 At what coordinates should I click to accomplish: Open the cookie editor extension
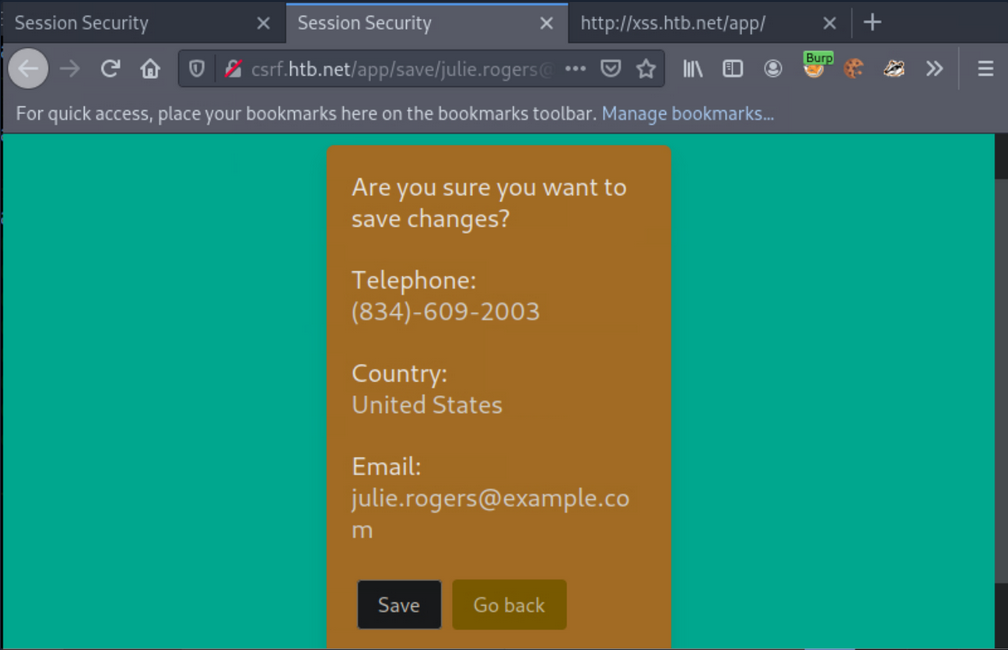pos(853,68)
